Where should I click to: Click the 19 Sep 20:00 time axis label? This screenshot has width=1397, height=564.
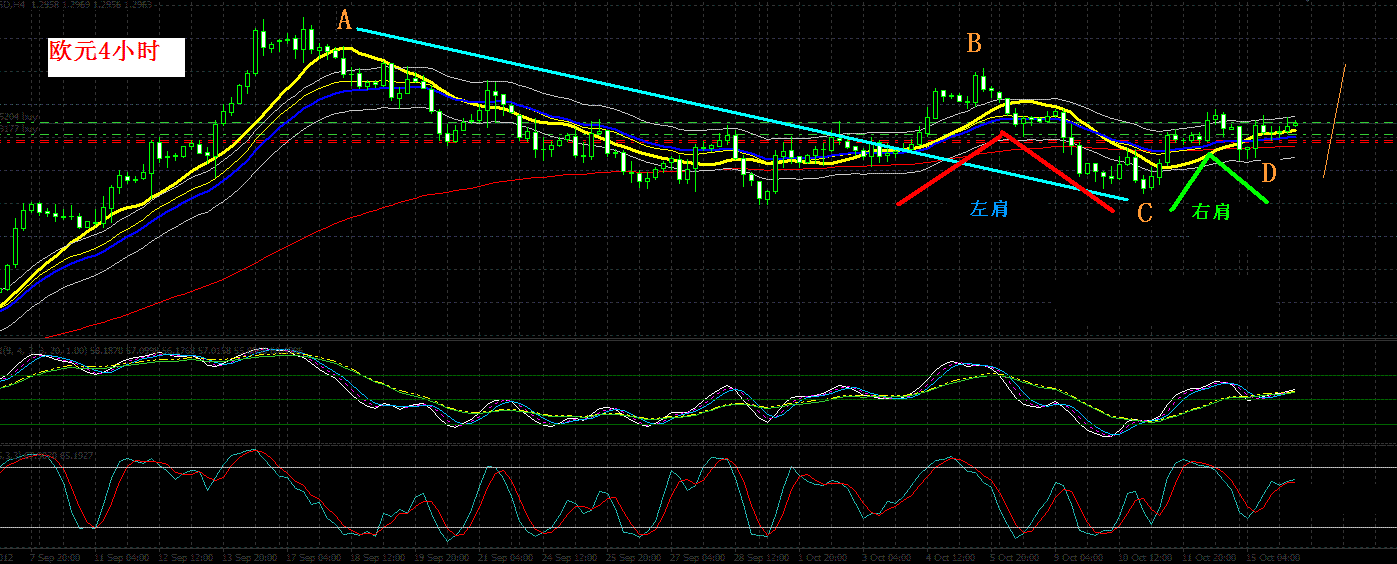click(441, 556)
